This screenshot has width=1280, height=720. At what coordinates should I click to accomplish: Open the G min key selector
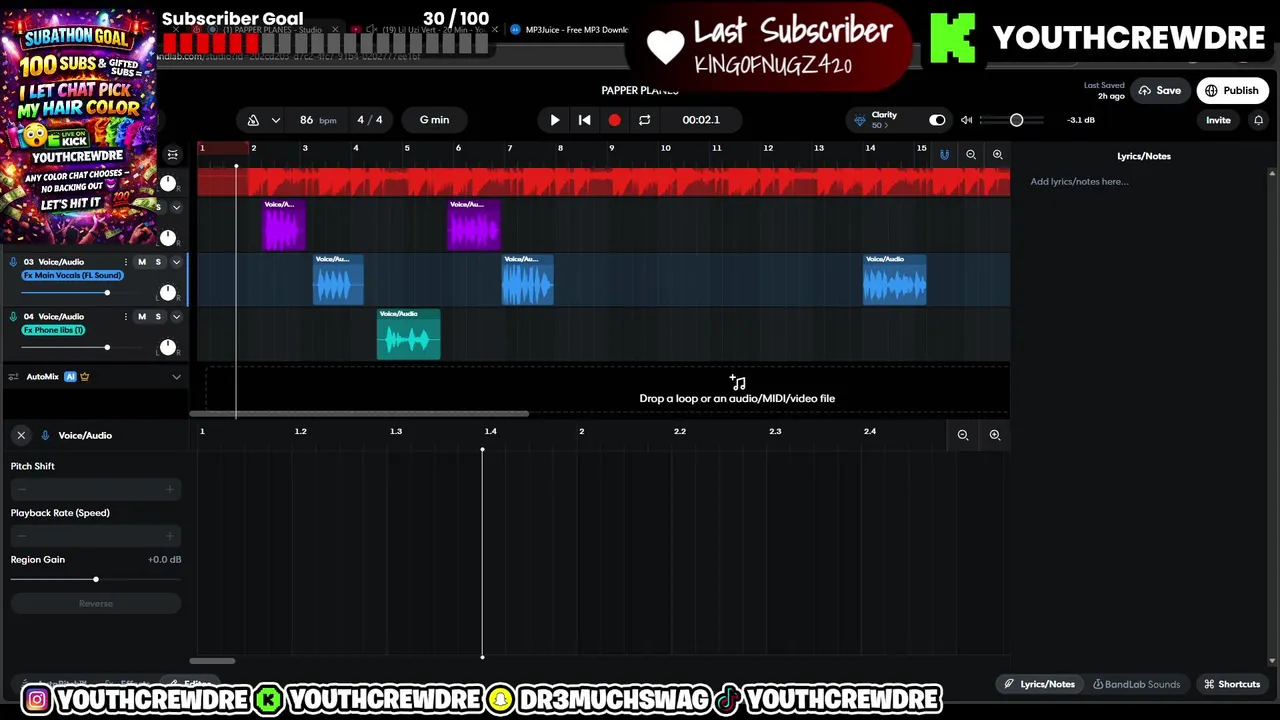tap(434, 120)
